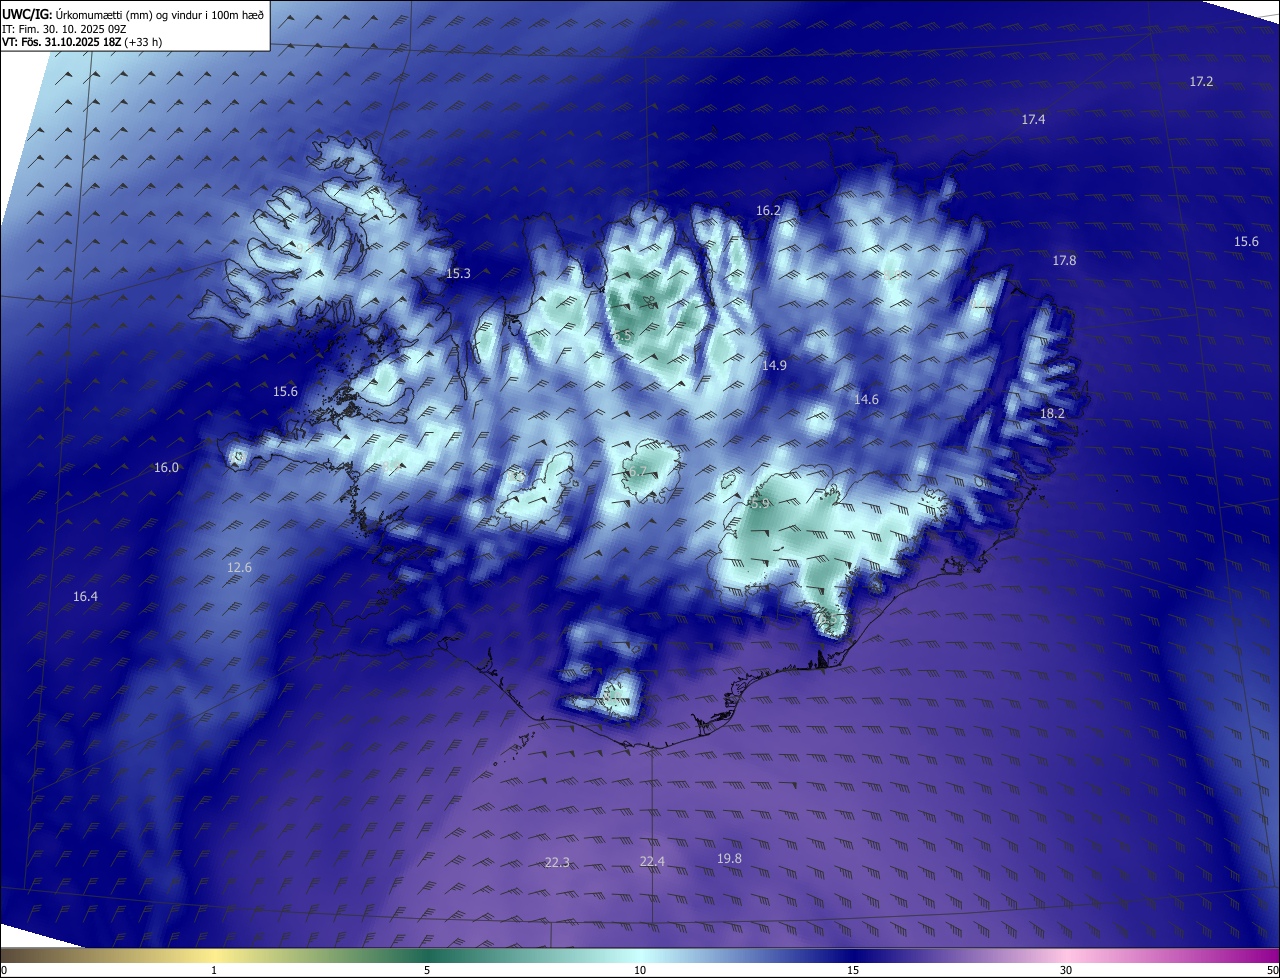The width and height of the screenshot is (1280, 978).
Task: Click the 14.9 value label
Action: click(774, 365)
